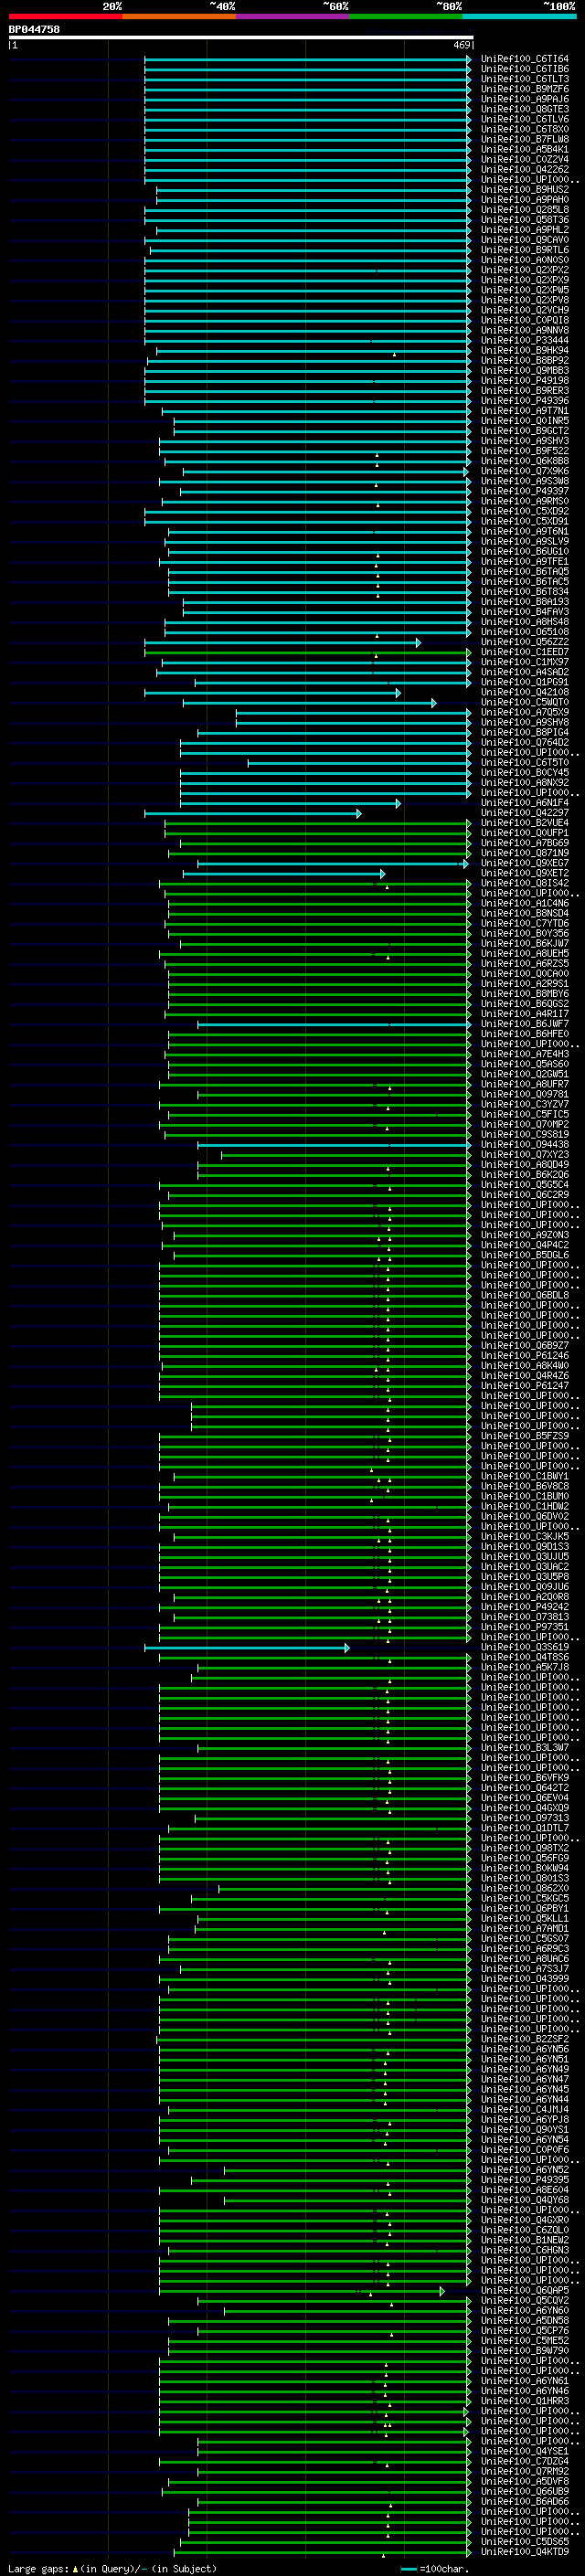Click the UniRef100_A5B4K1 hit name
This screenshot has height=2576, width=585.
pyautogui.click(x=524, y=149)
